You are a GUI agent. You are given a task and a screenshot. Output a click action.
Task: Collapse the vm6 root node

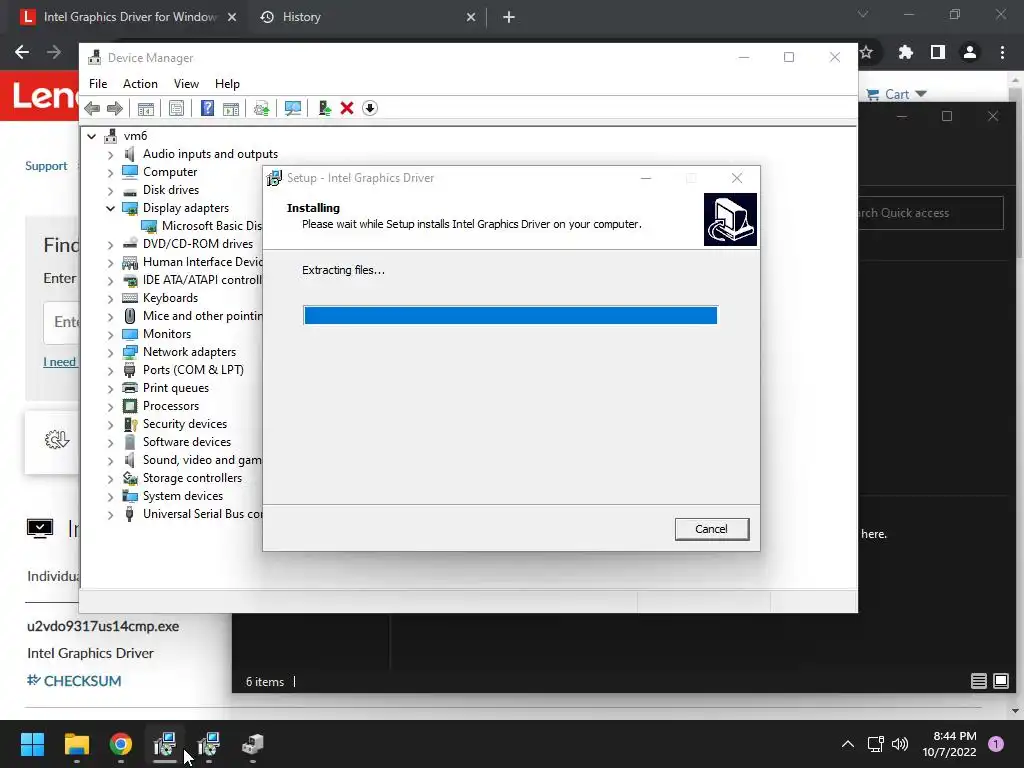pyautogui.click(x=92, y=136)
